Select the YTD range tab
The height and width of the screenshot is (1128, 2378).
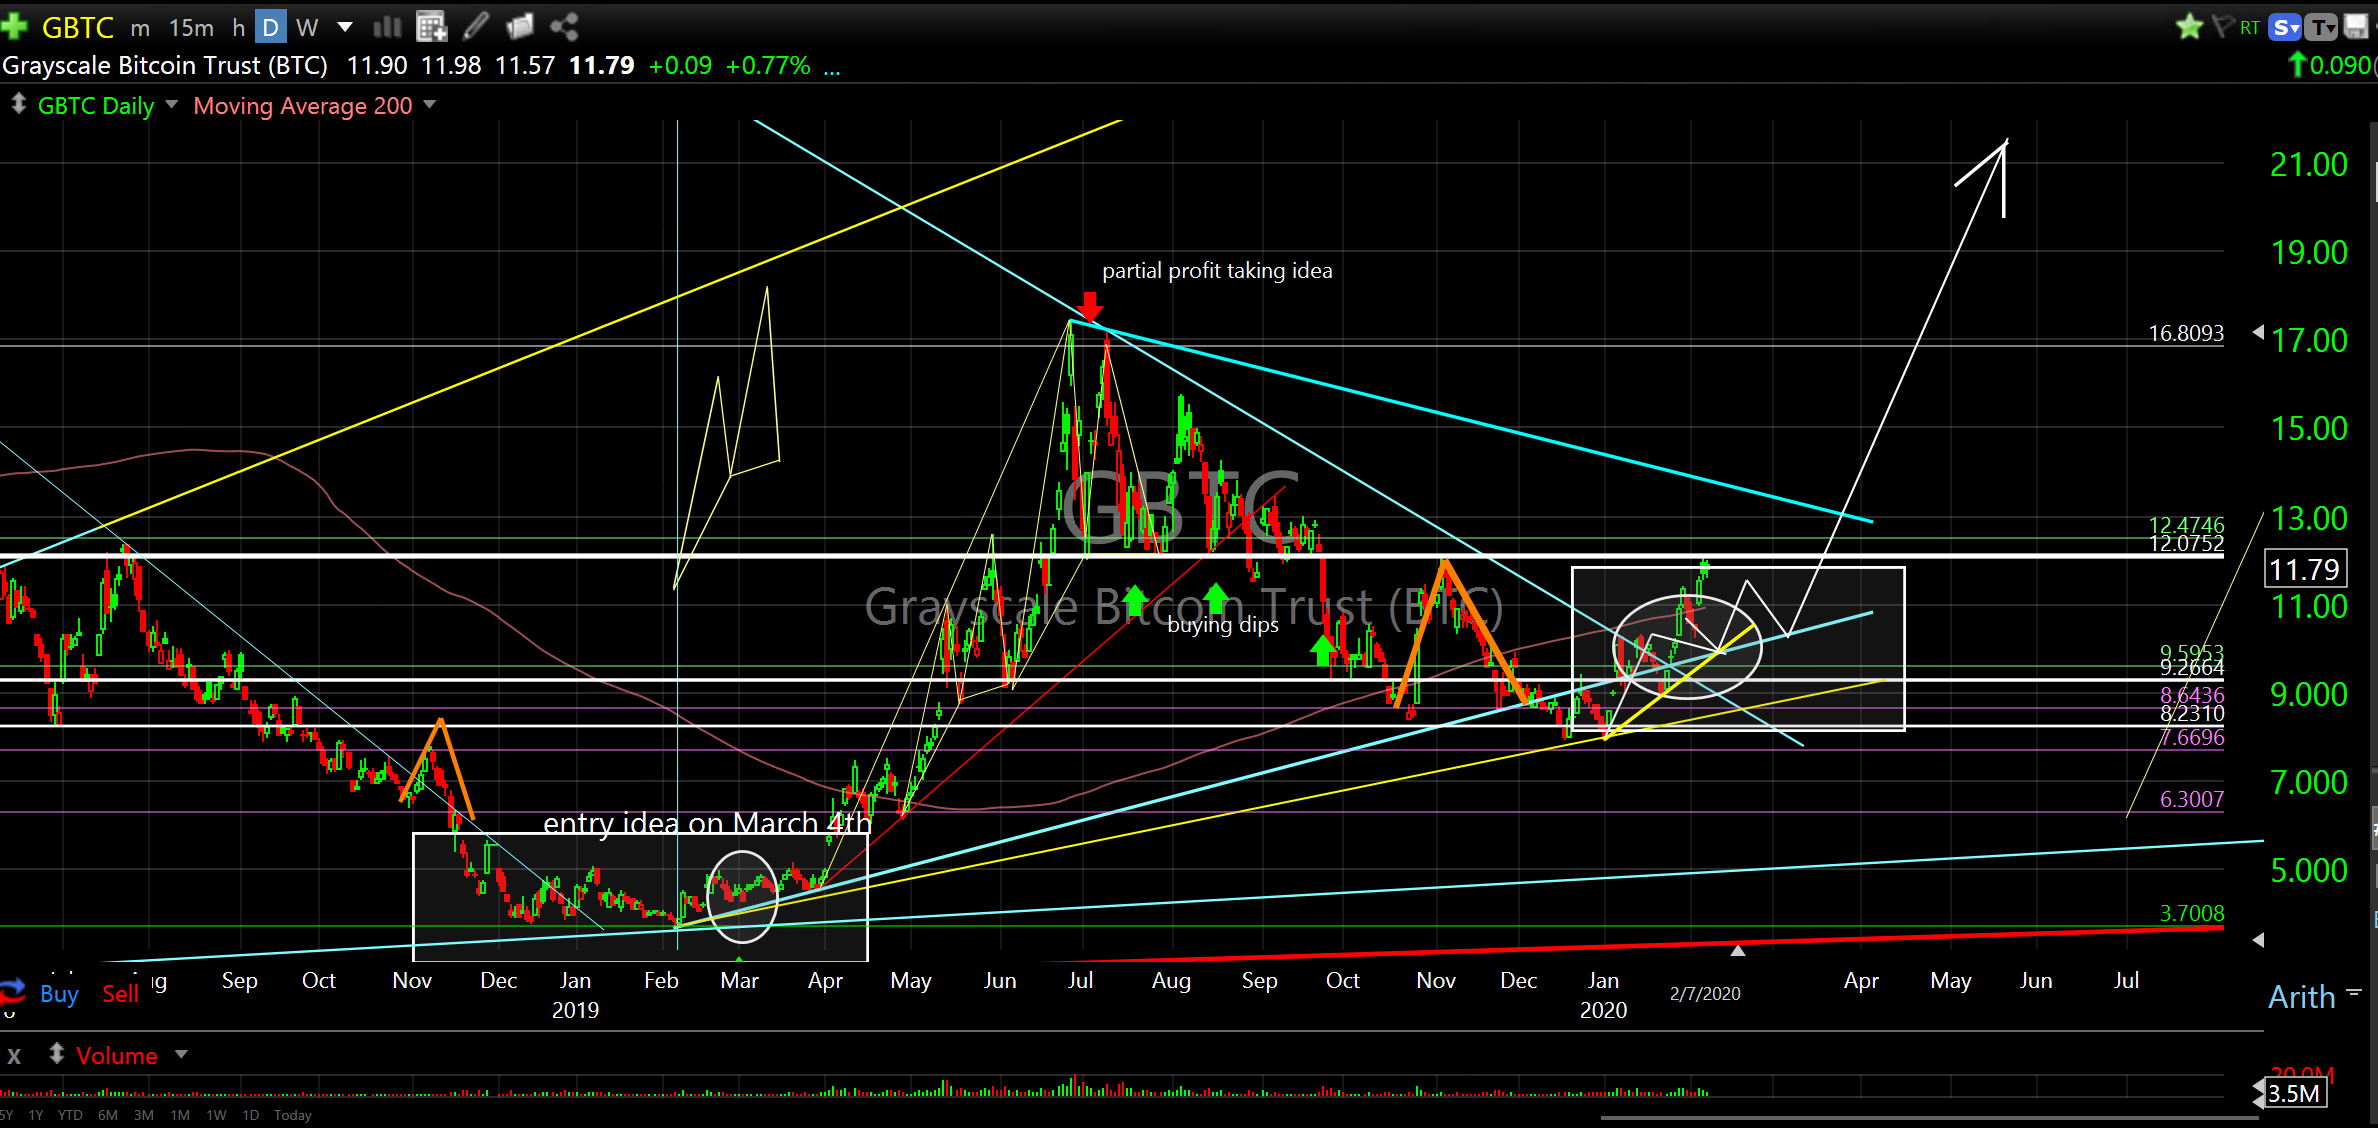tap(70, 1115)
